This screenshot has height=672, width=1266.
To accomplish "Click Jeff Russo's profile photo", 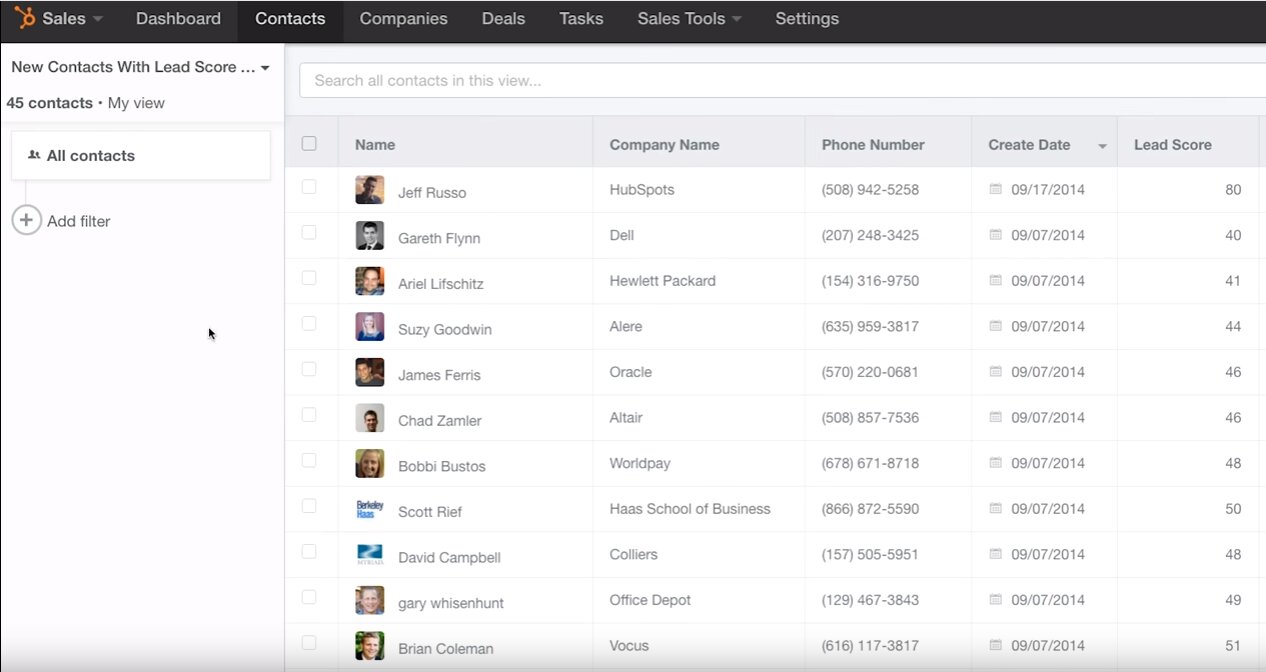I will pos(369,190).
